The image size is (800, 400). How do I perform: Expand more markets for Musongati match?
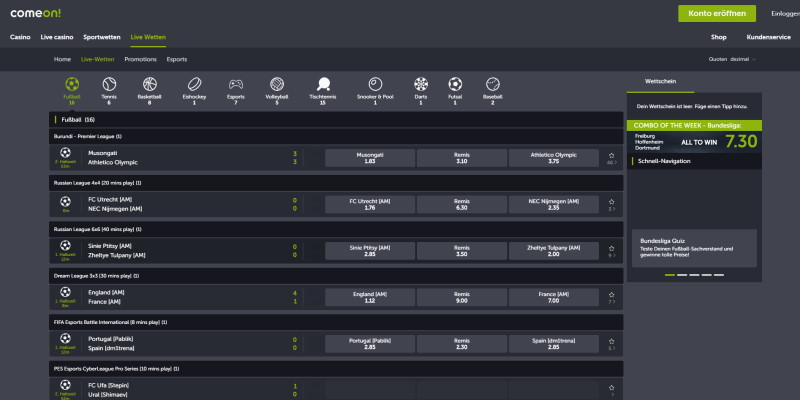point(612,163)
